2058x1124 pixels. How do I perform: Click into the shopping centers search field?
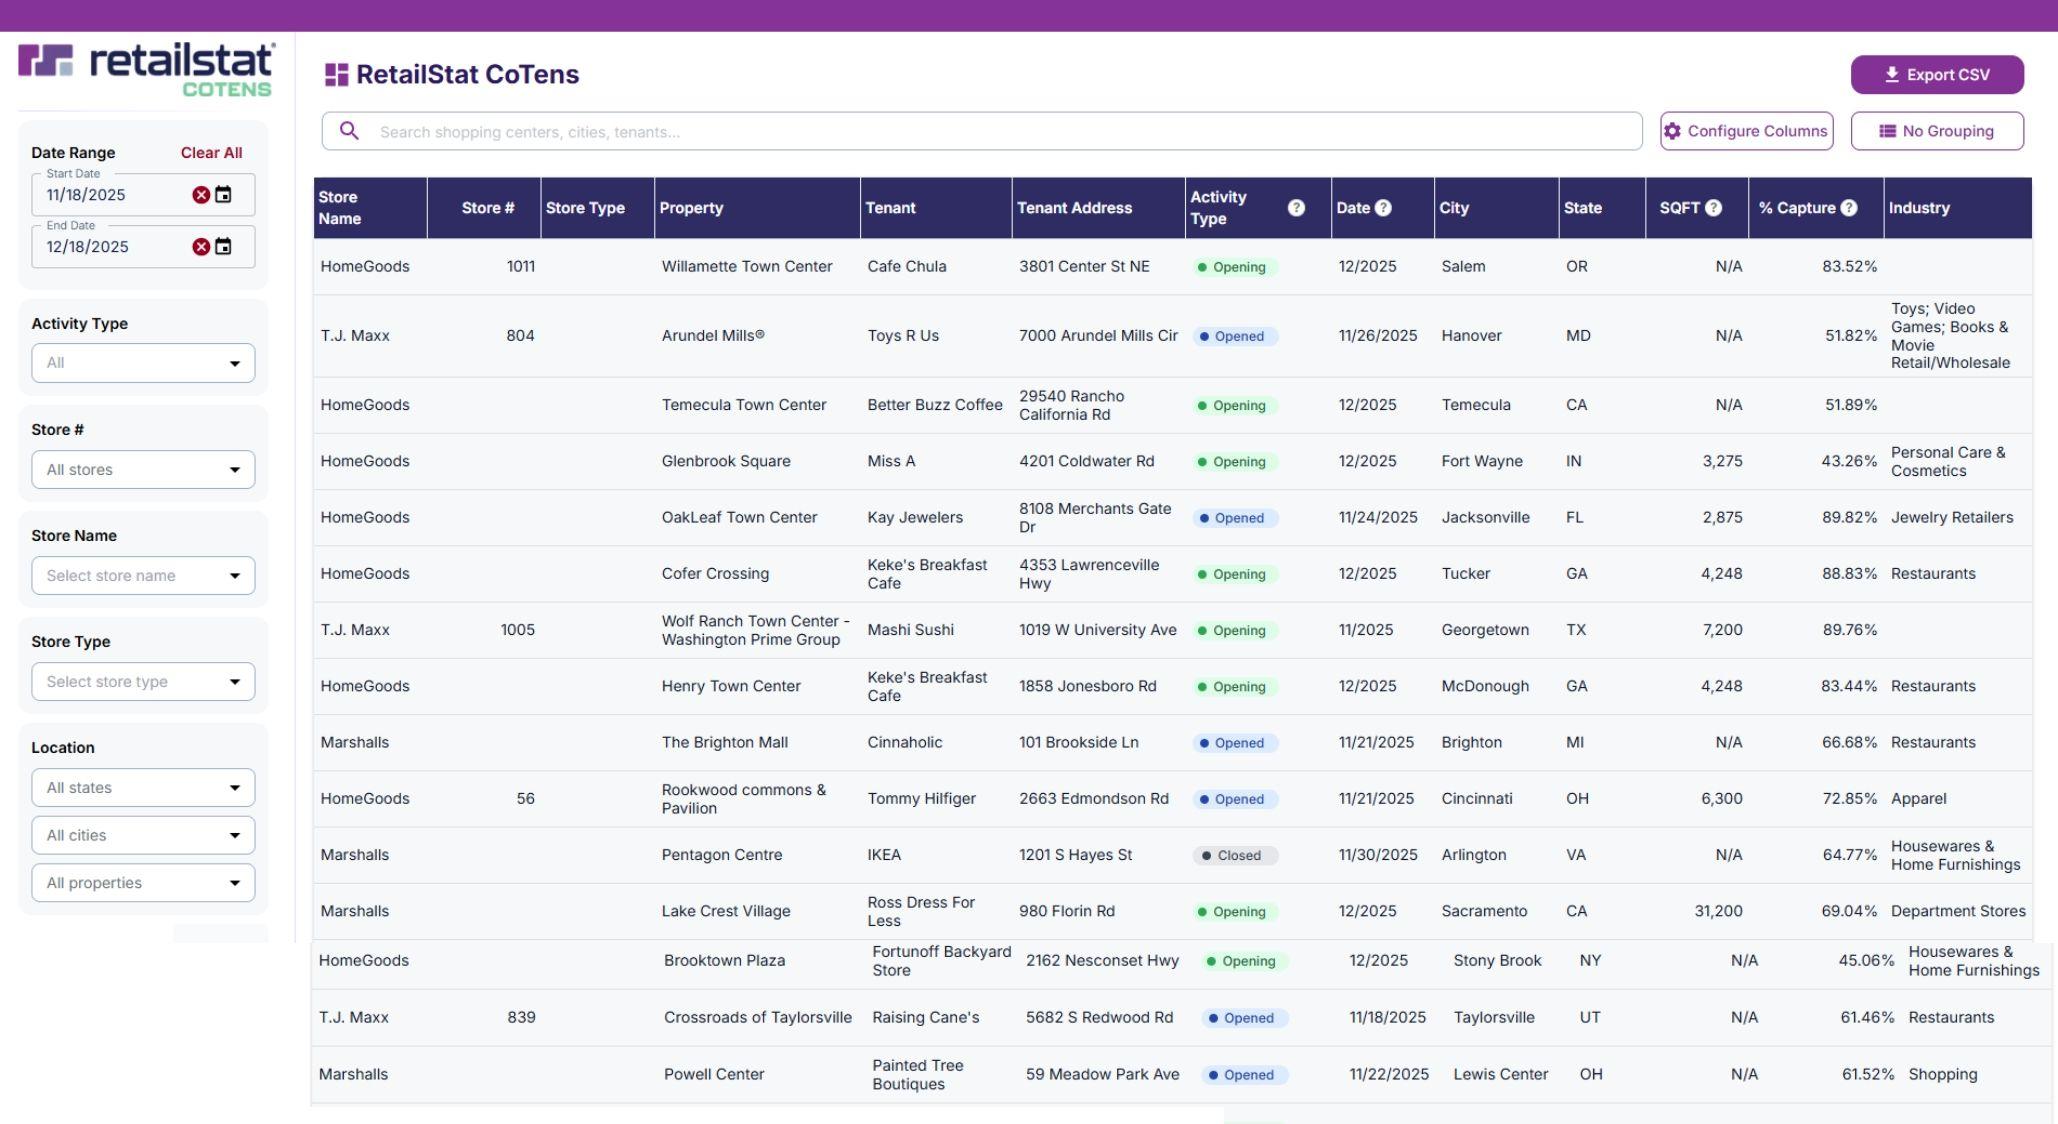[x=1000, y=132]
